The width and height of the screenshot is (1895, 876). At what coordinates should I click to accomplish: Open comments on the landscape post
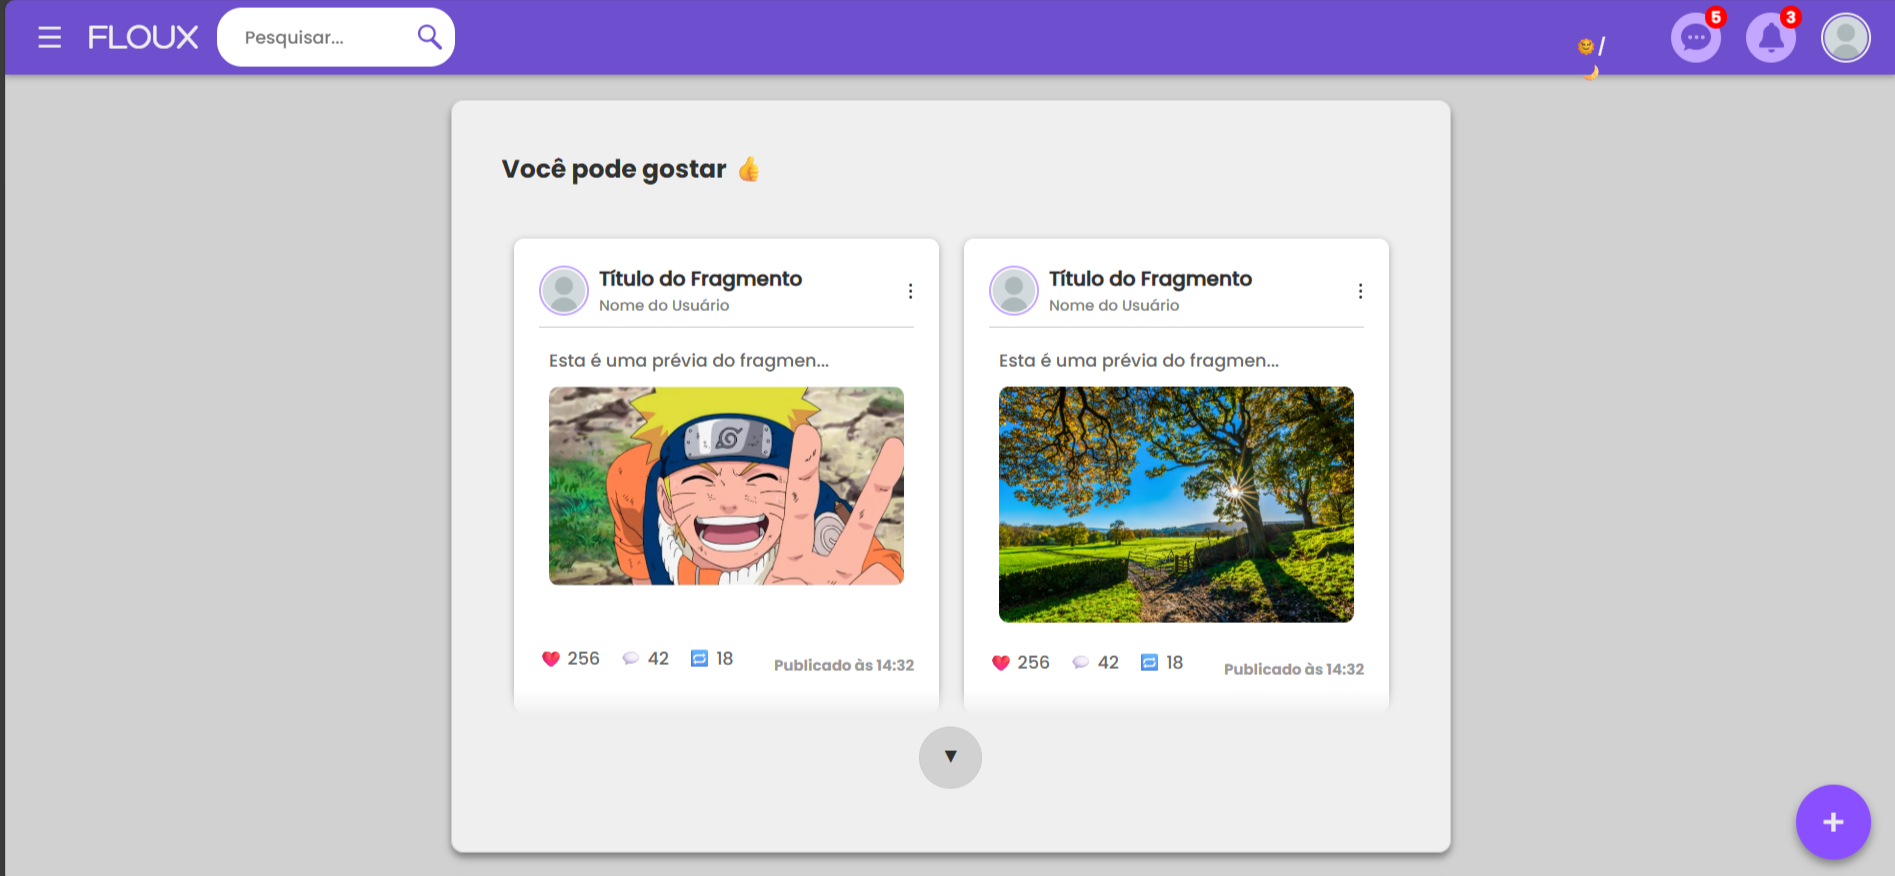point(1081,663)
